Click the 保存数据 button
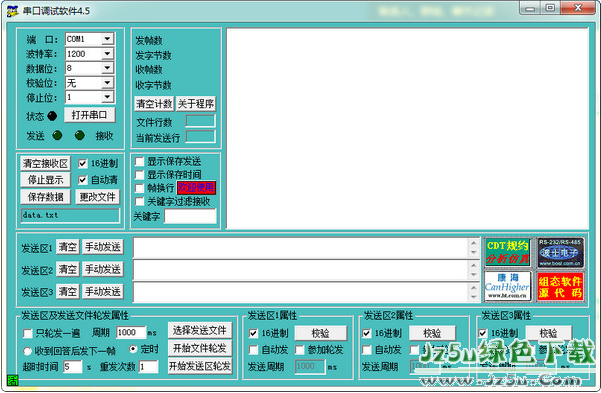601x393 pixels. 45,197
